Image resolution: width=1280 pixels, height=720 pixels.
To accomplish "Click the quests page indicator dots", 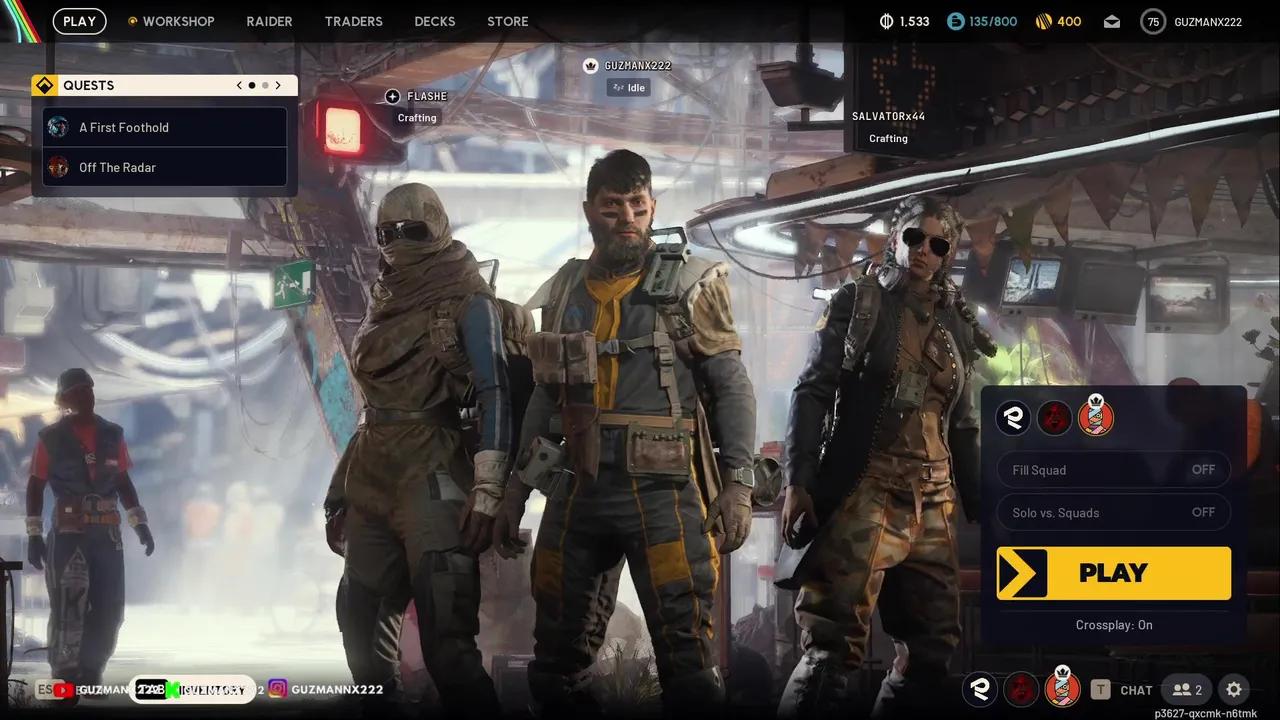I will 258,85.
